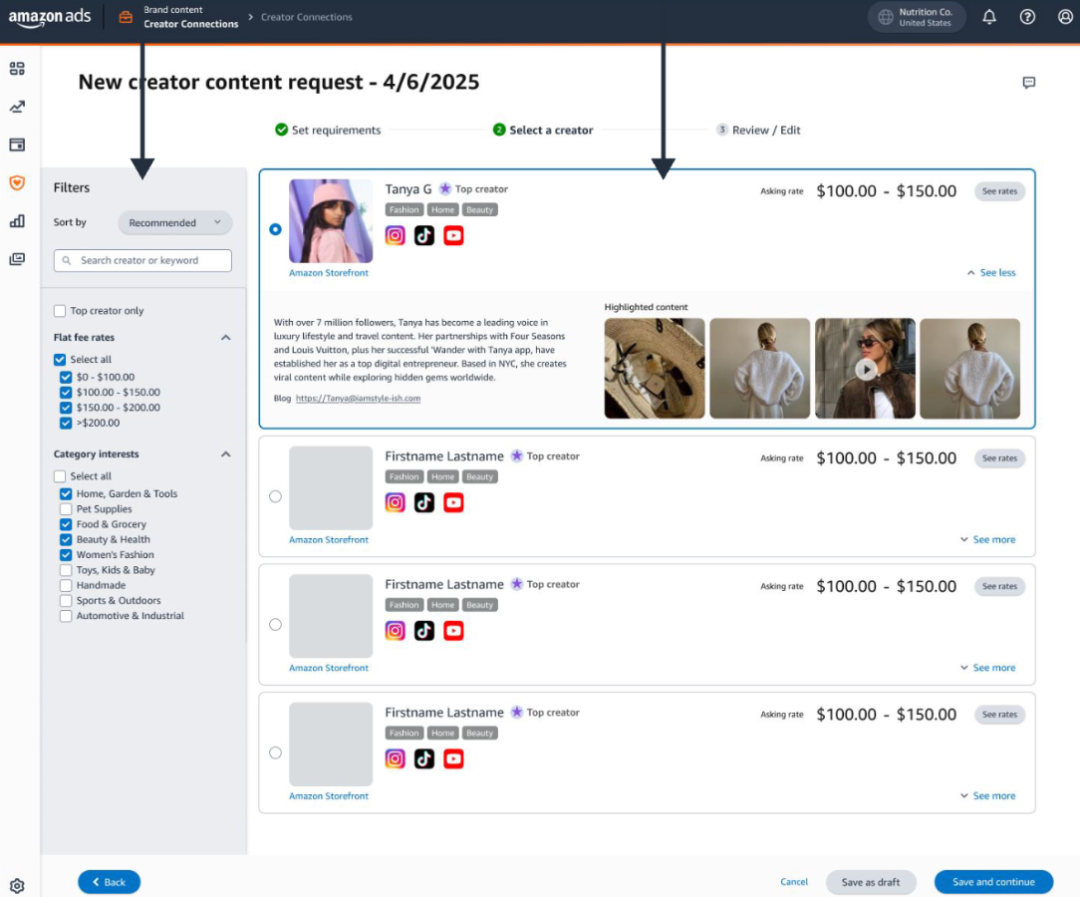Open the creative assets icon in sidebar

click(17, 259)
